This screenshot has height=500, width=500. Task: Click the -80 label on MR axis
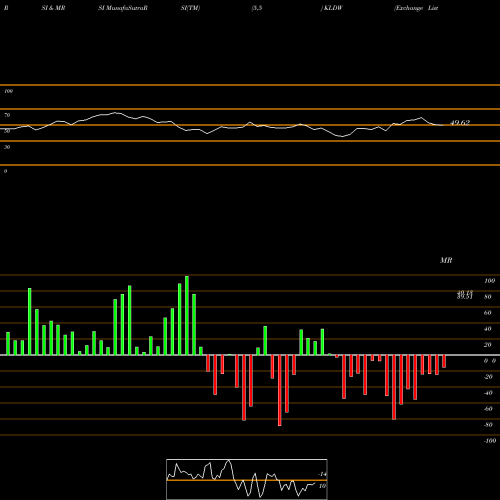488,425
